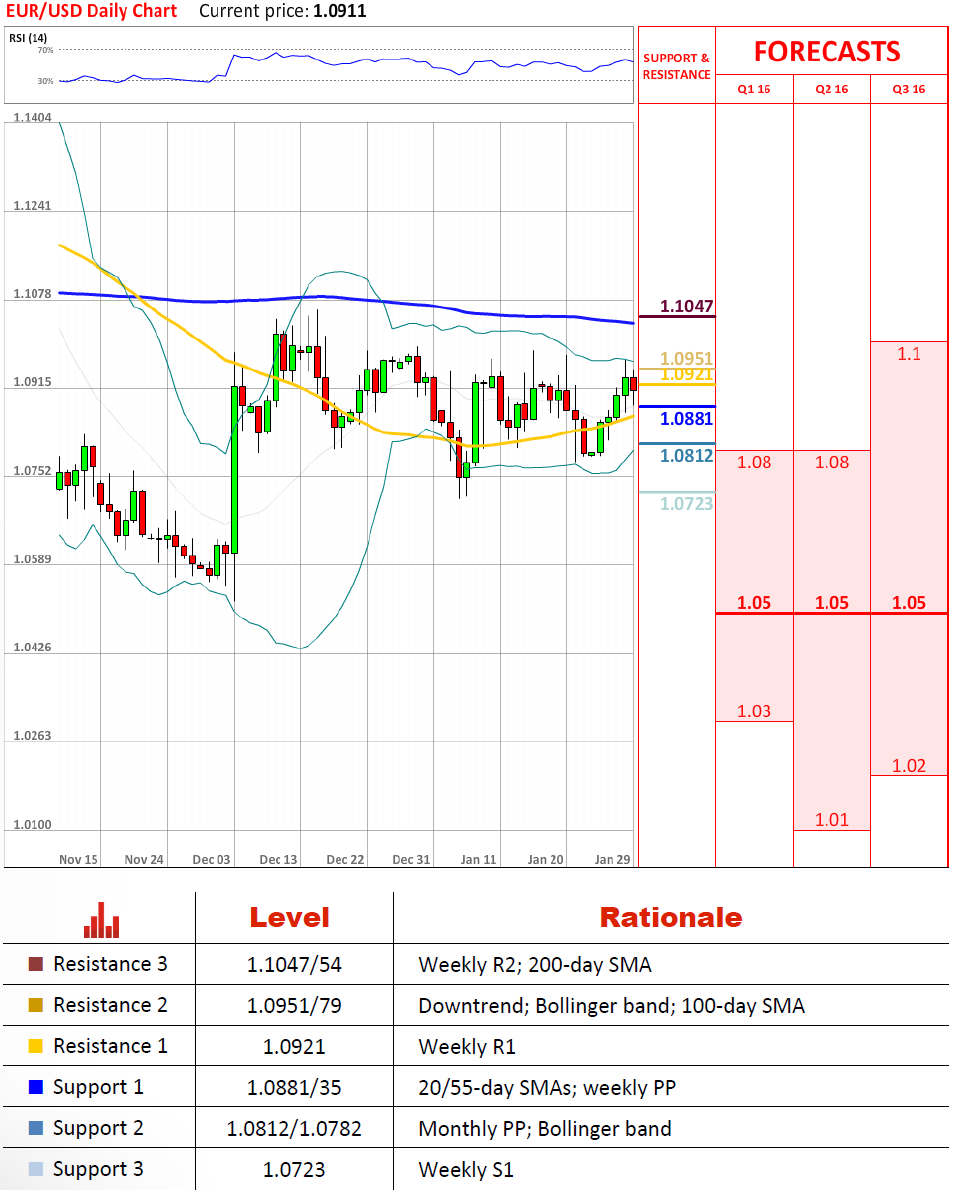Click the Q2 16 low forecast 1.01
This screenshot has width=955, height=1190.
point(832,820)
